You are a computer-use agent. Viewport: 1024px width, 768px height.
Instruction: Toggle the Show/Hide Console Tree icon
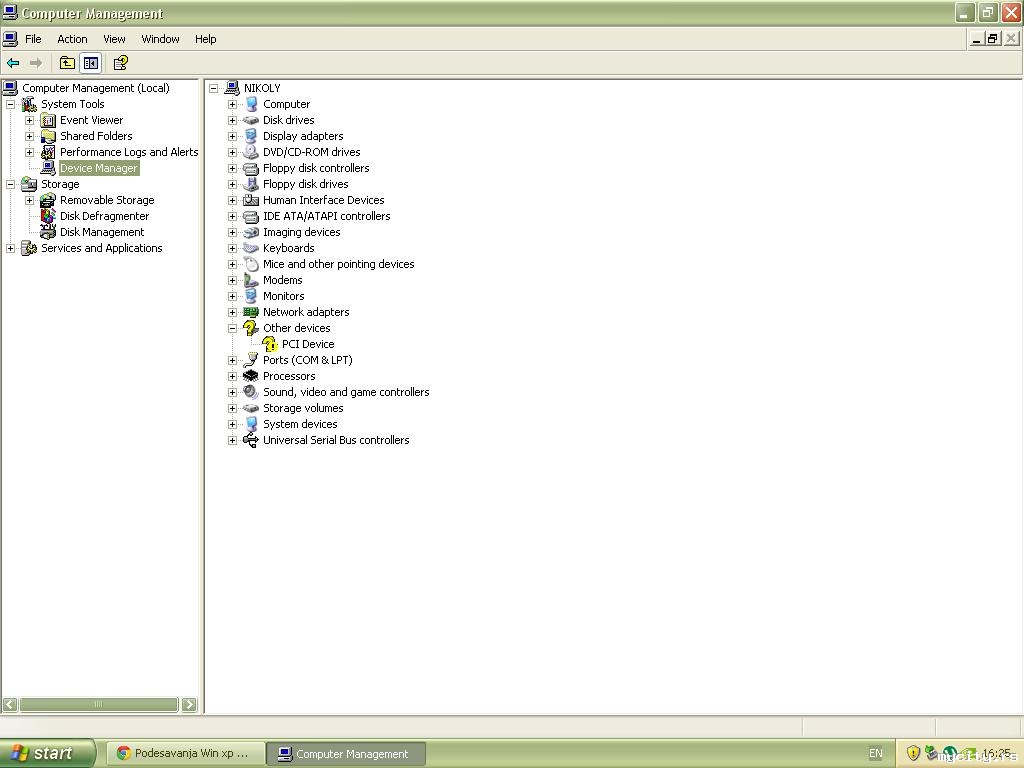click(90, 63)
